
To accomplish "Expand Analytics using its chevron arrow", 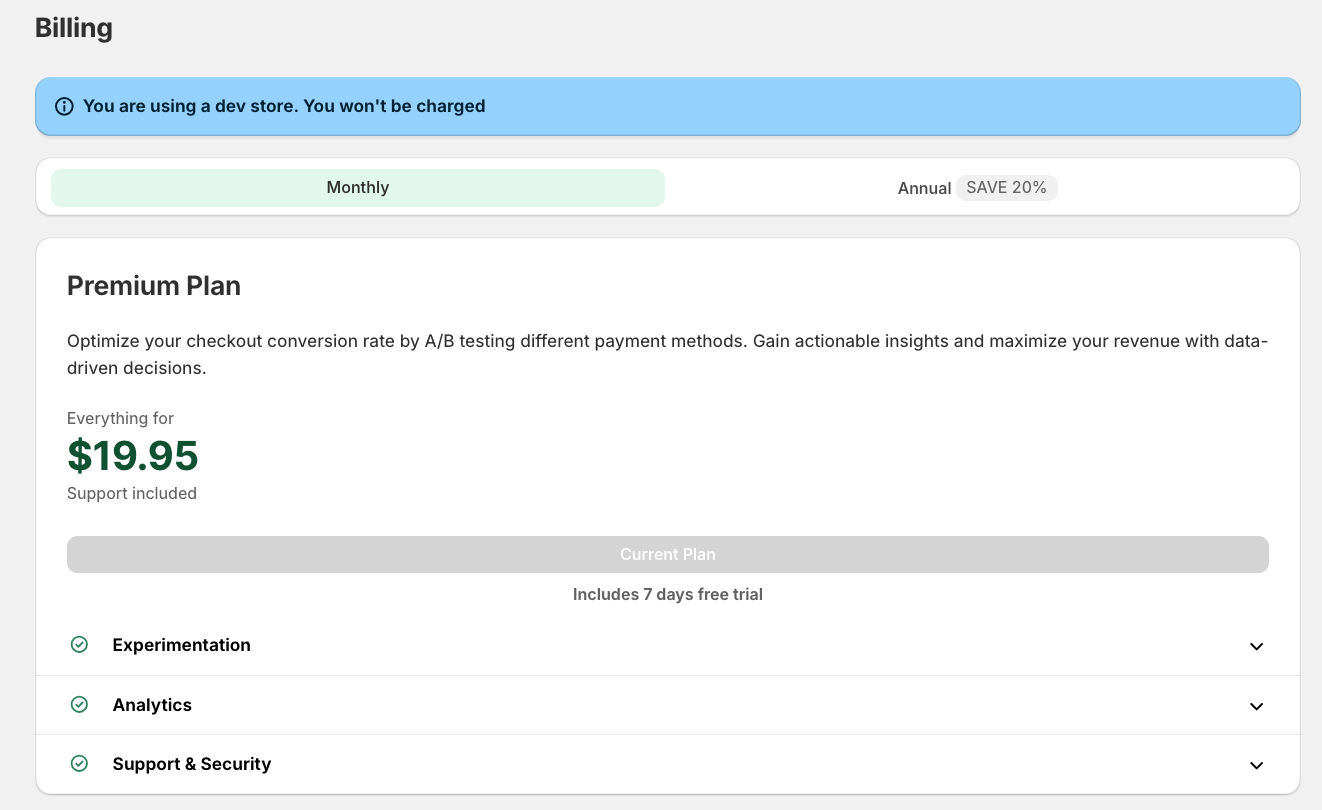I will [1257, 706].
